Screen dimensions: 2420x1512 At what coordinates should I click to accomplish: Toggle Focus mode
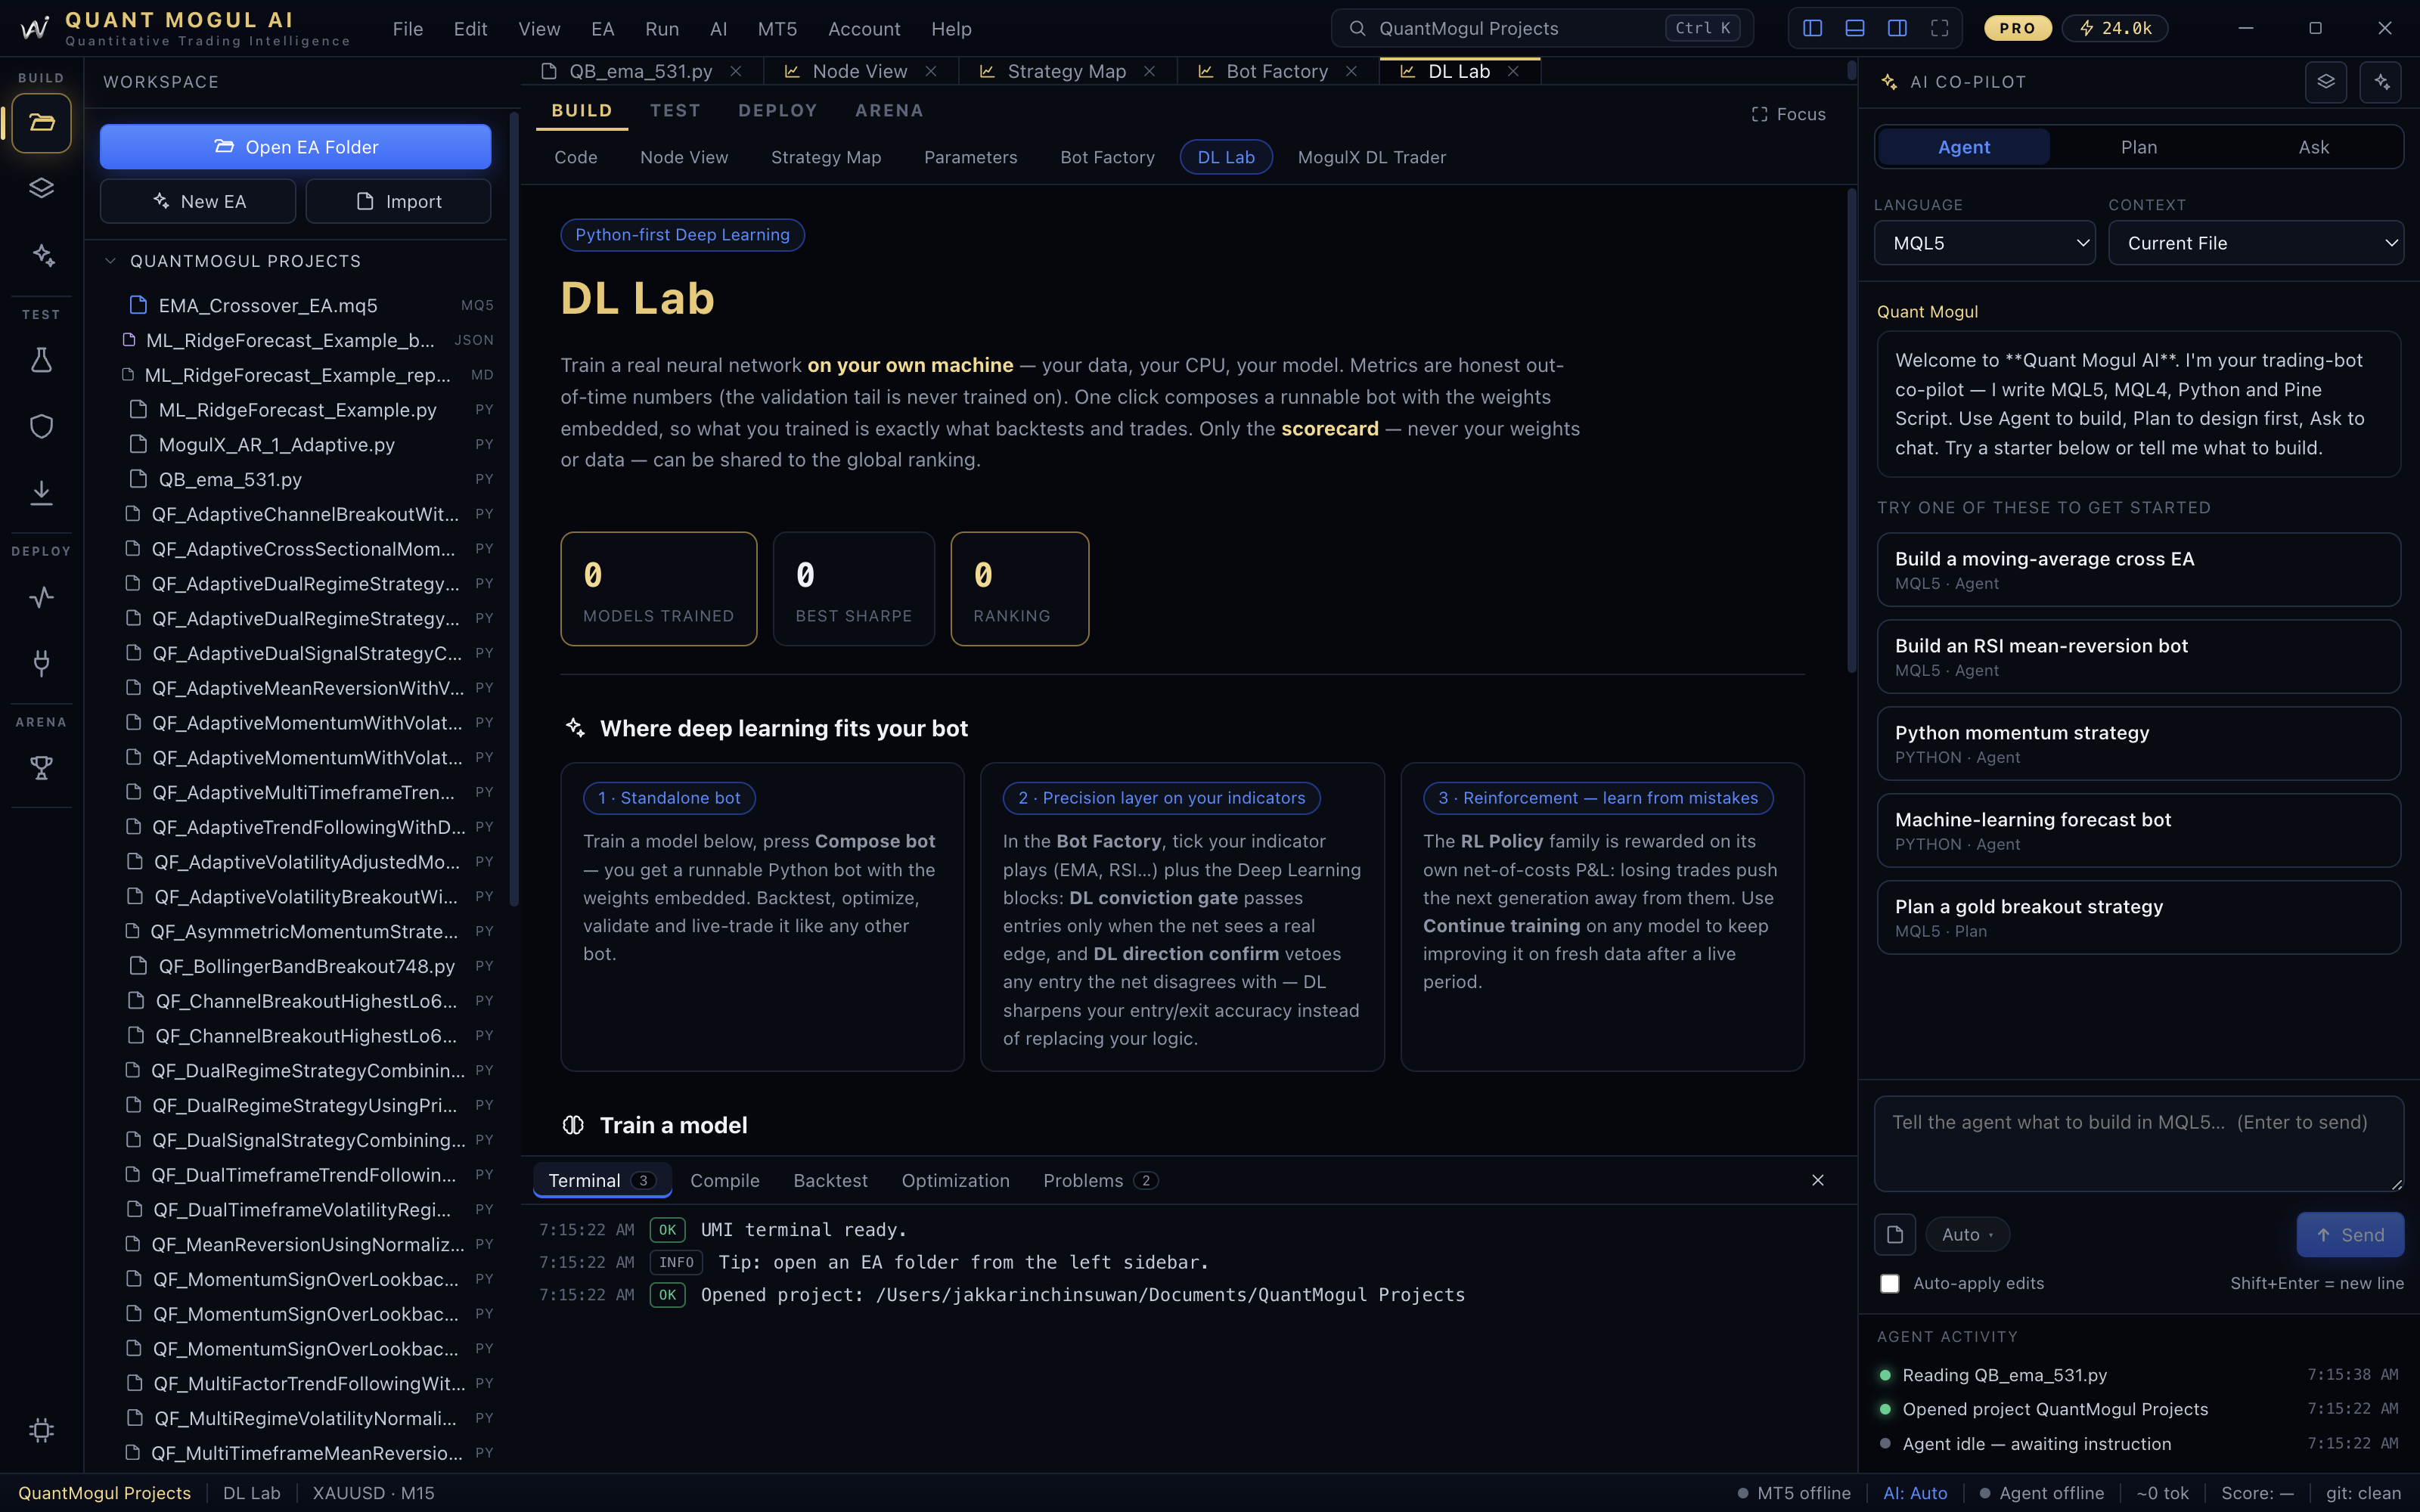(x=1788, y=114)
